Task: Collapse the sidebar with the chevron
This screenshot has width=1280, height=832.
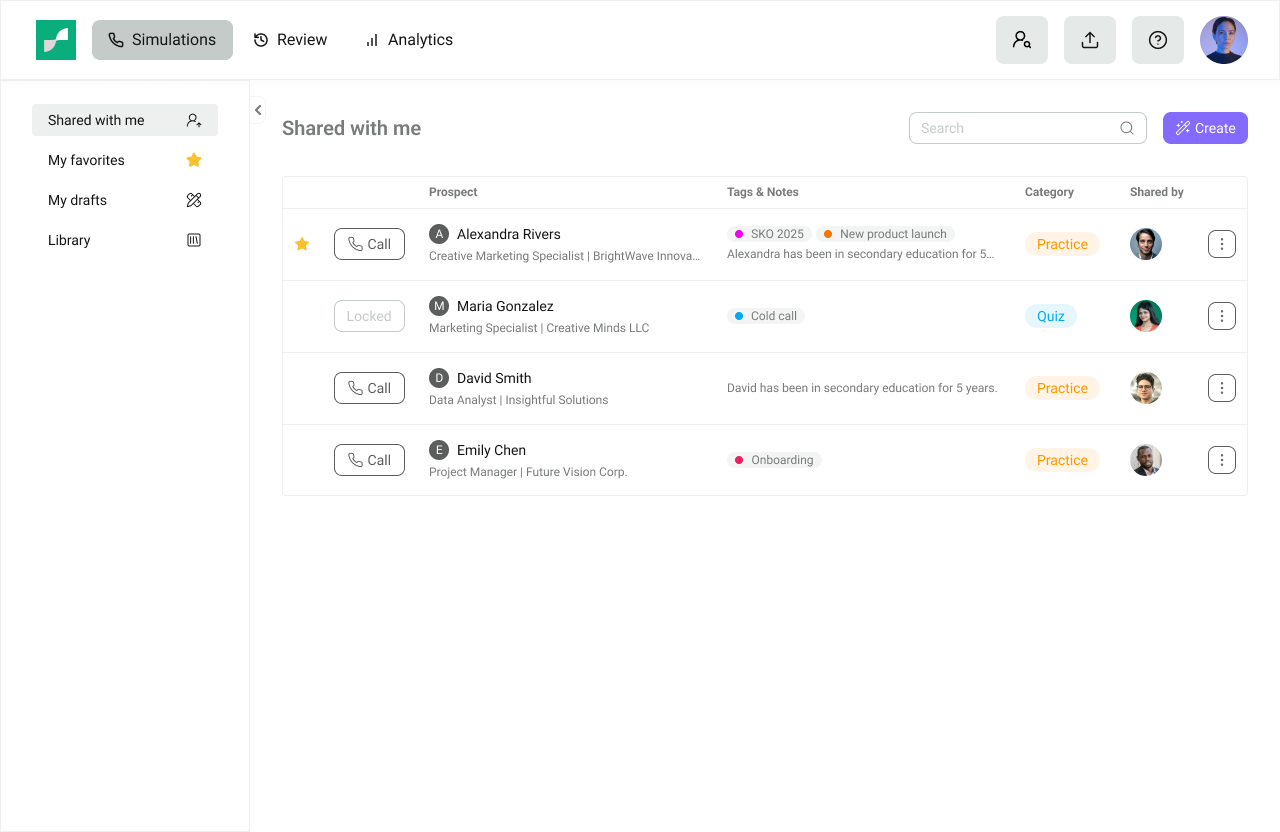Action: tap(258, 110)
